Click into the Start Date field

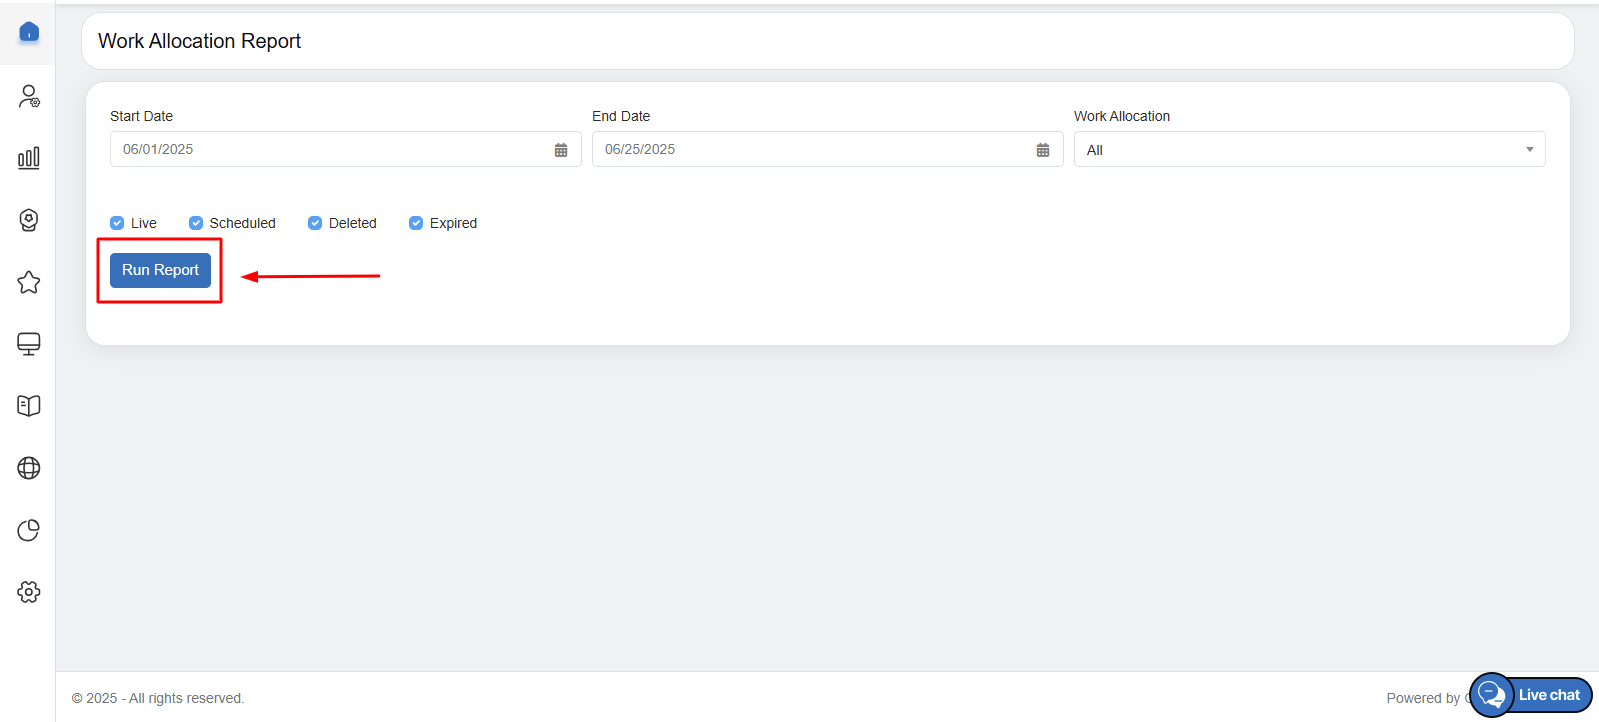click(330, 150)
